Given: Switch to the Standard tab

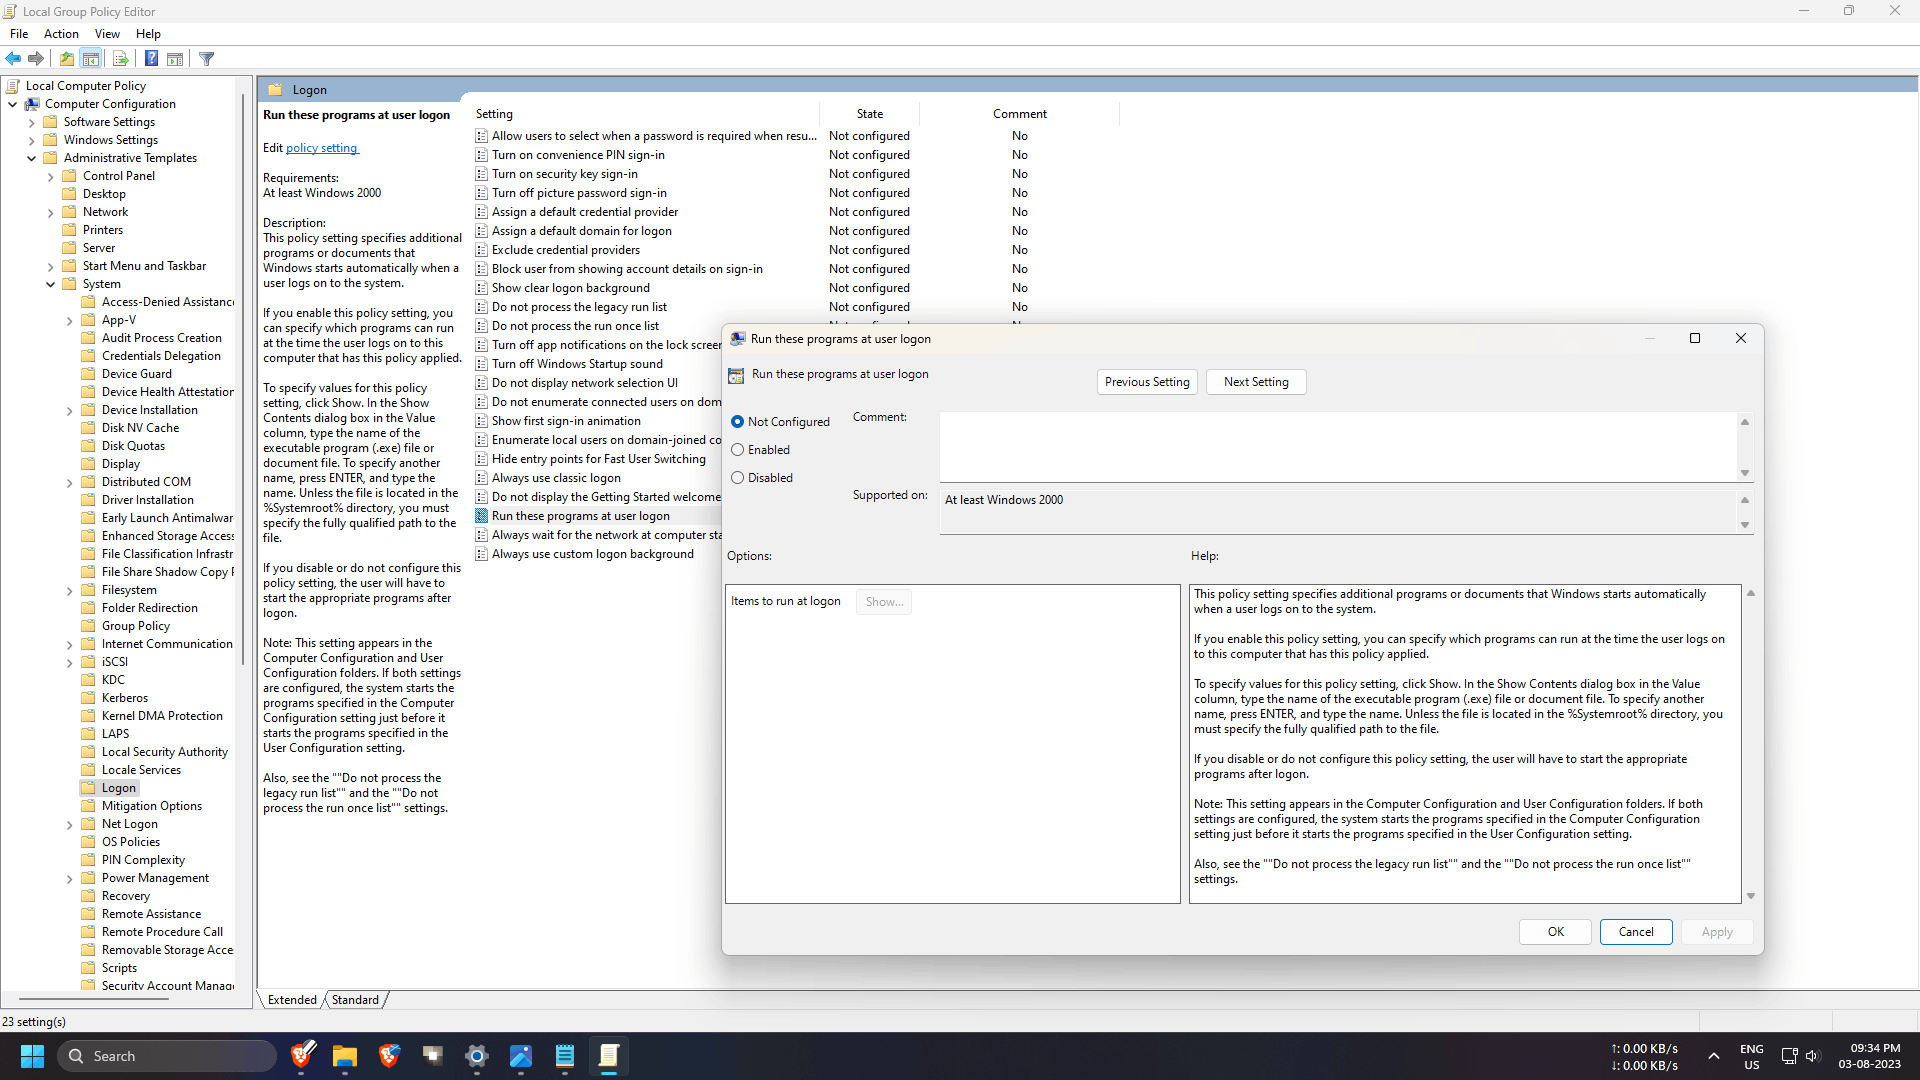Looking at the screenshot, I should pos(355,1000).
